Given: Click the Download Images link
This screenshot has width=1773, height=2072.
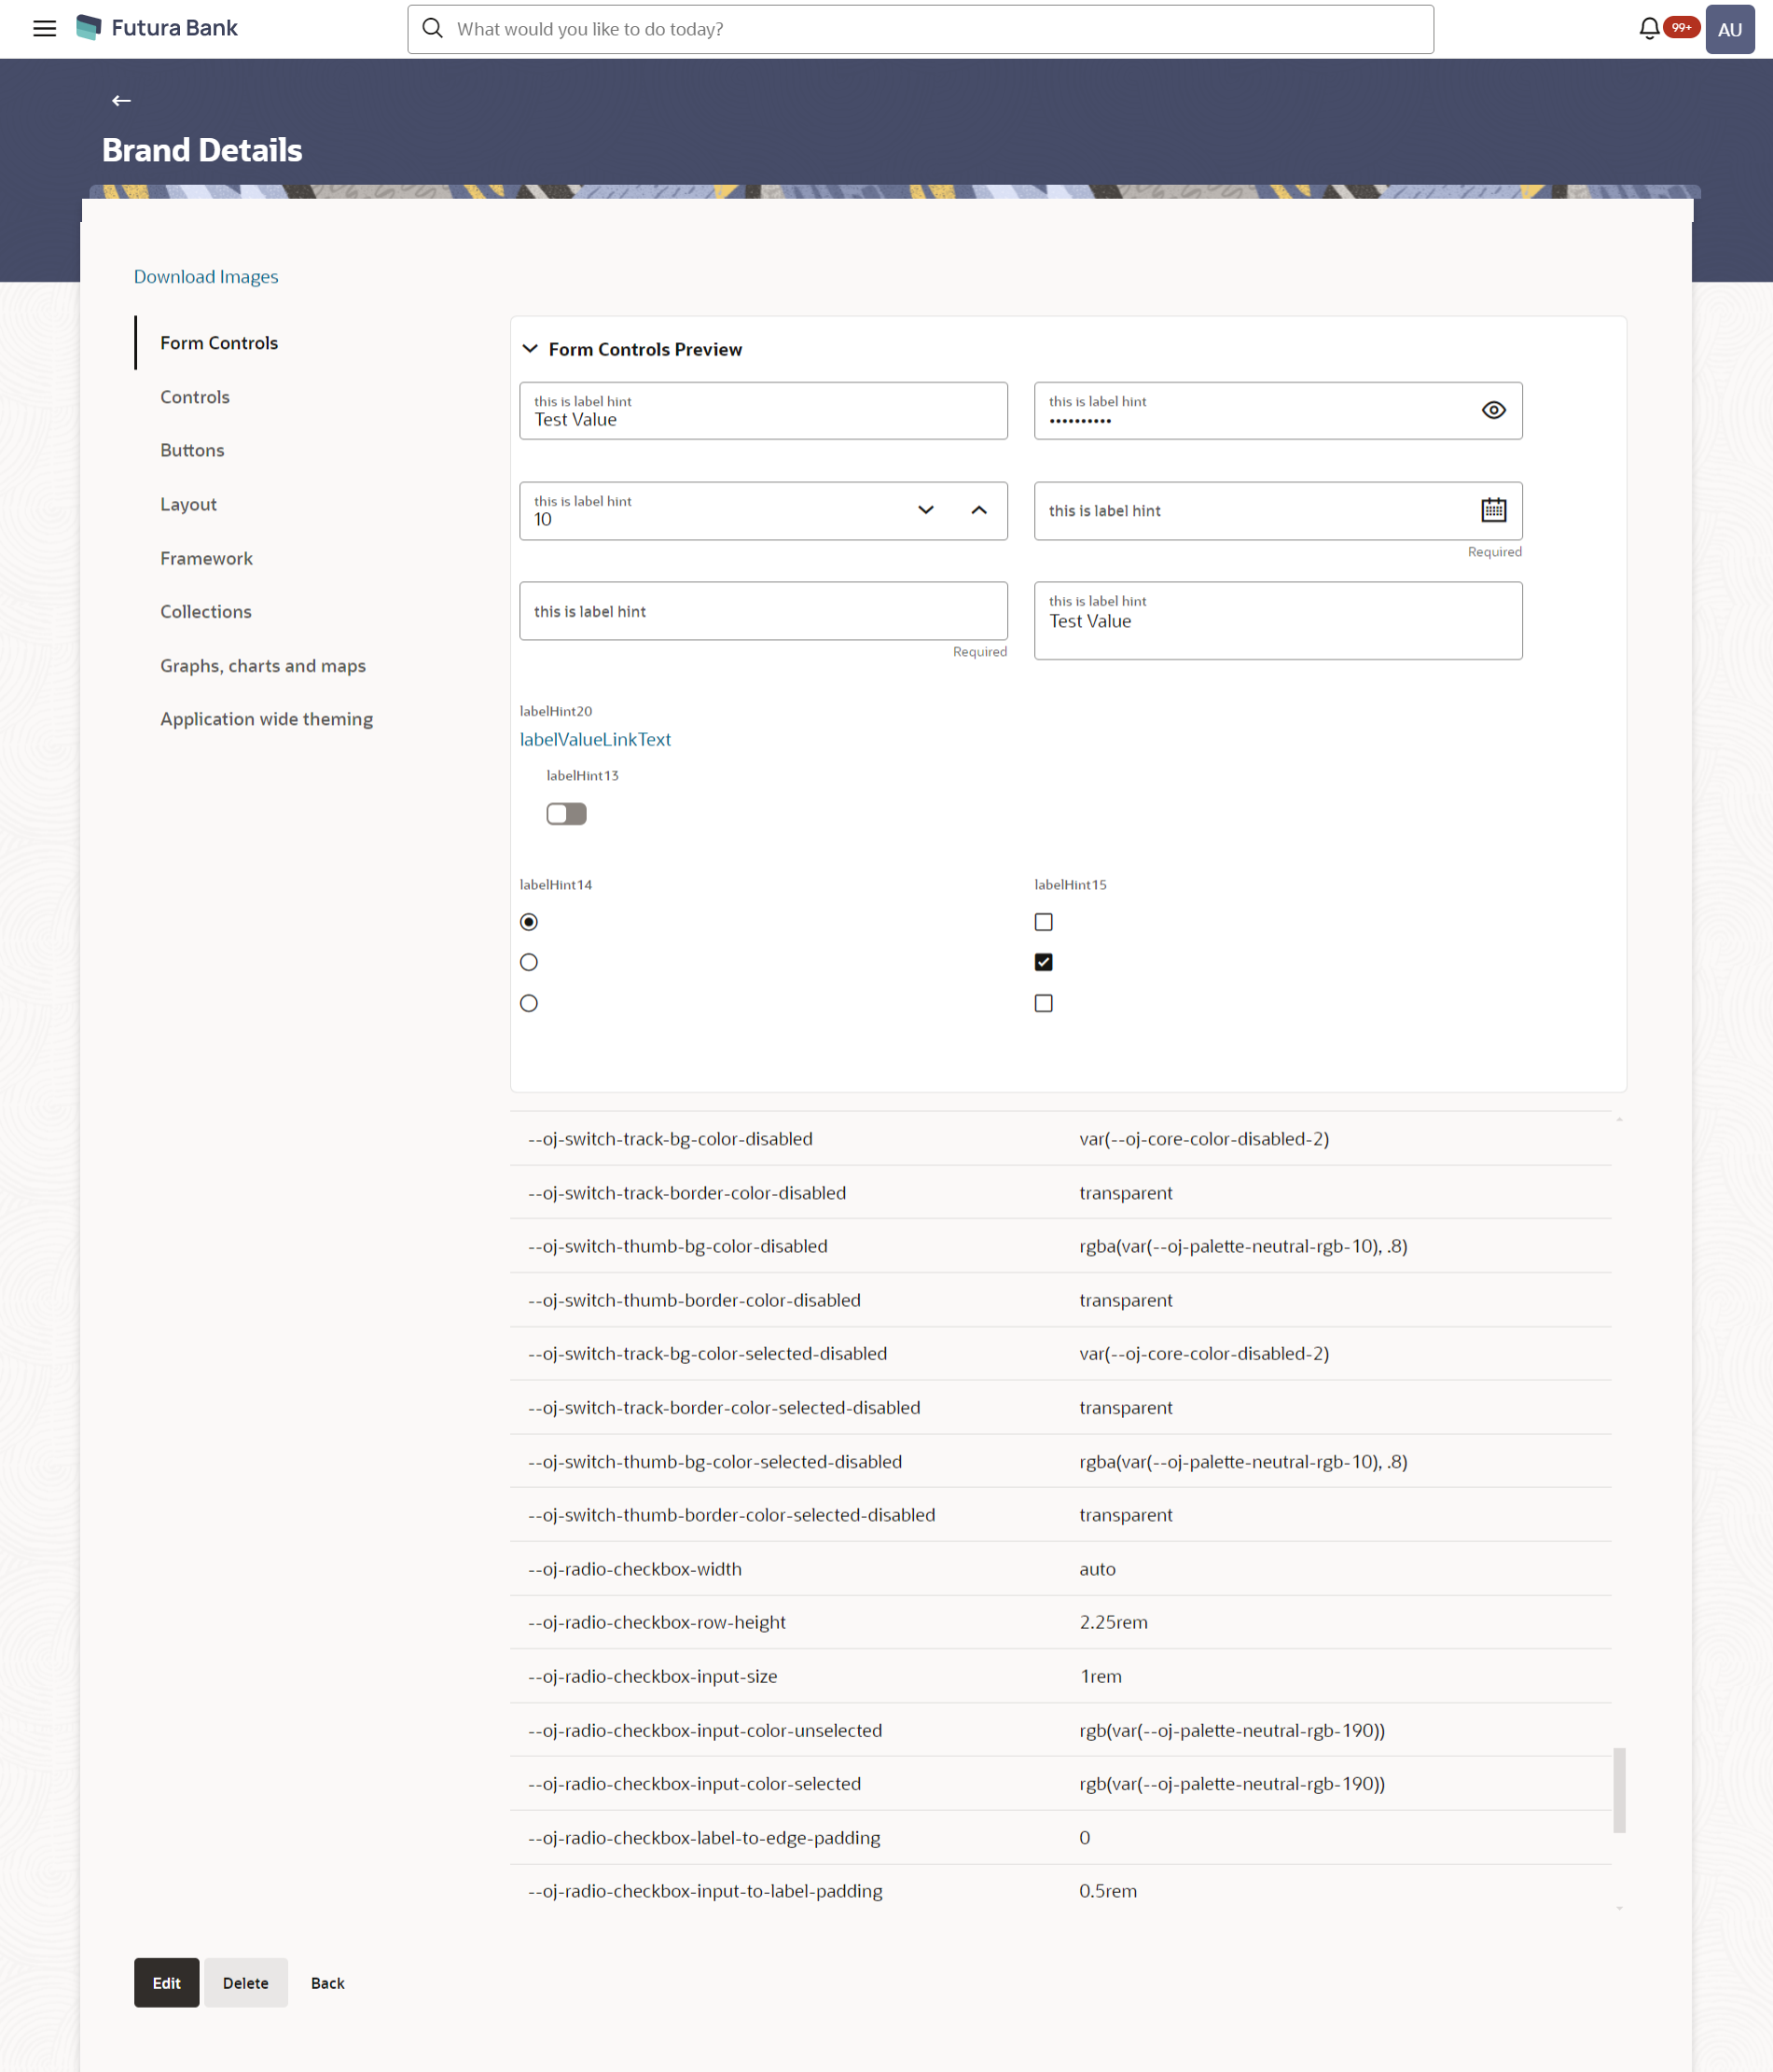Looking at the screenshot, I should [x=206, y=276].
